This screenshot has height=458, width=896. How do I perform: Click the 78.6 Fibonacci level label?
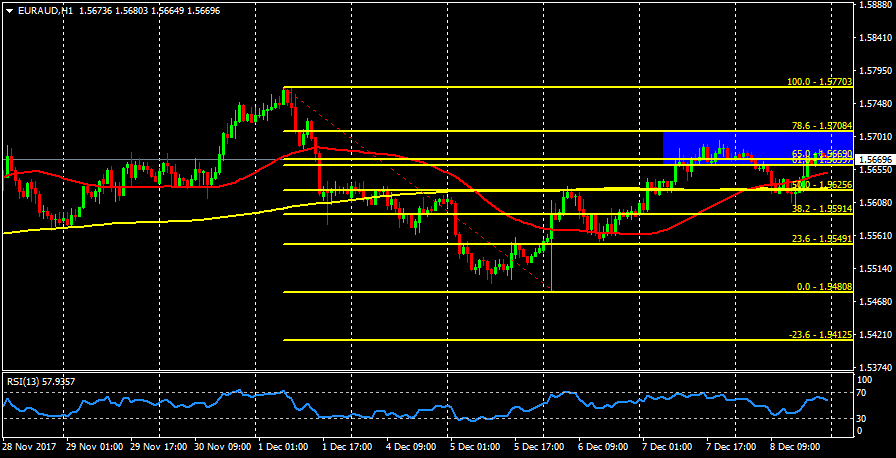pos(818,126)
